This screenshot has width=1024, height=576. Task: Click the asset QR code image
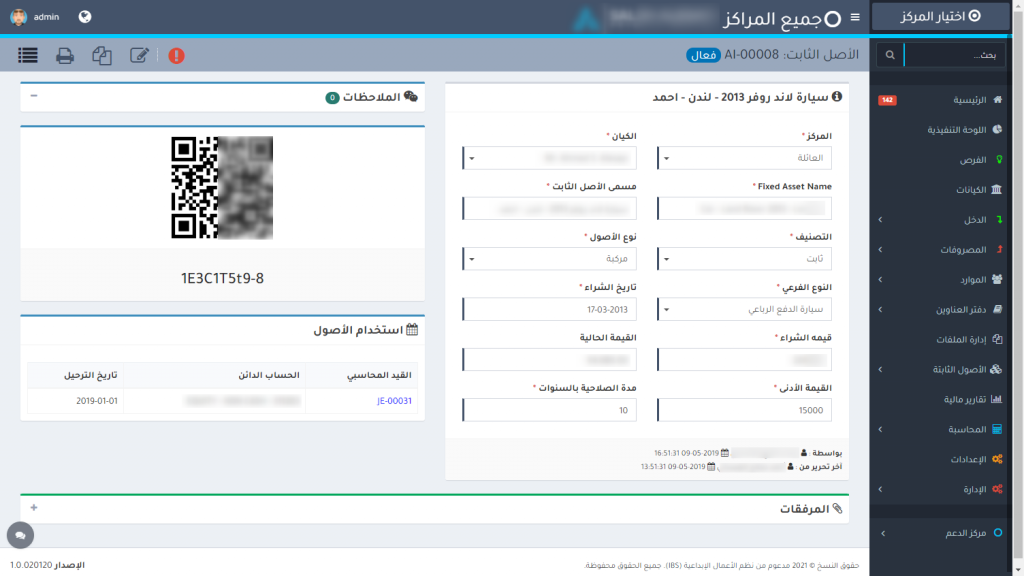tap(222, 187)
